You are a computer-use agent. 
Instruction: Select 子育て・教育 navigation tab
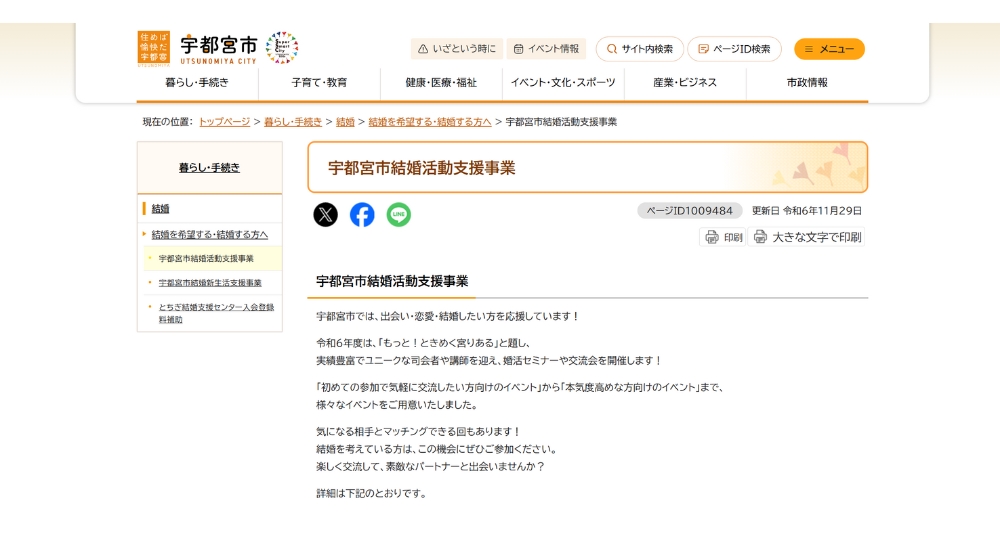(x=320, y=83)
